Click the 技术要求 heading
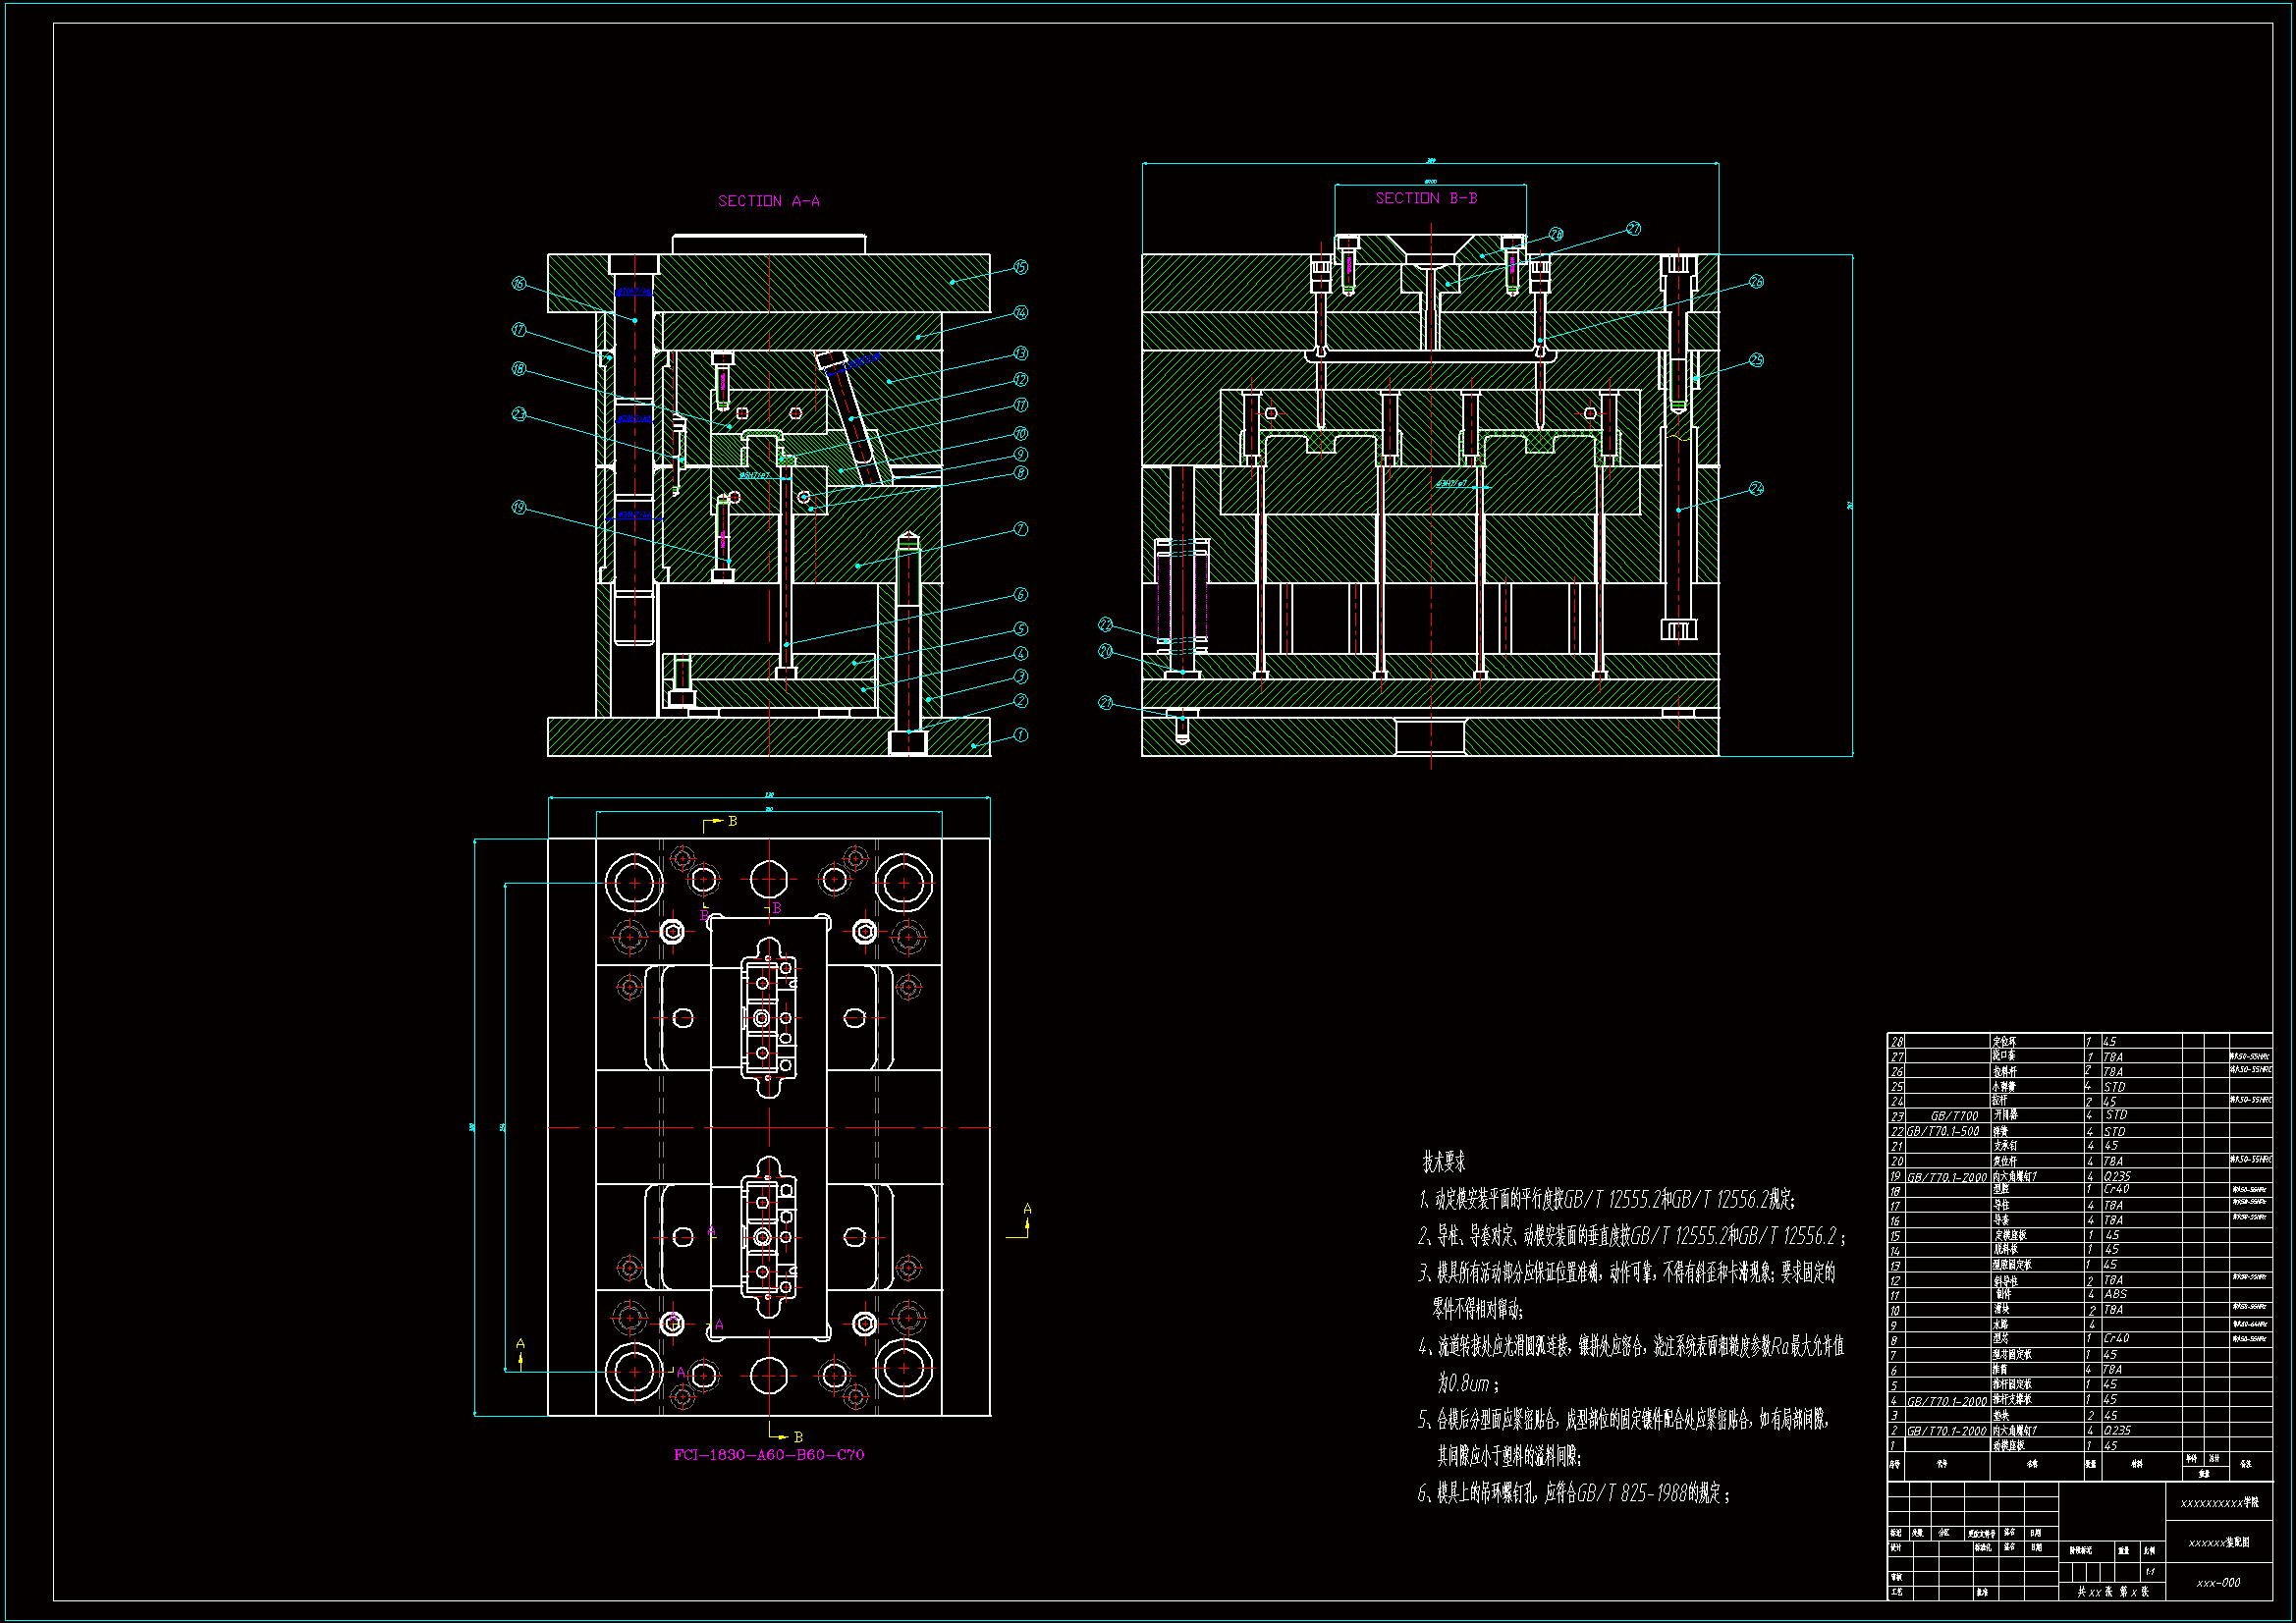Viewport: 2296px width, 1623px height. tap(1443, 1162)
